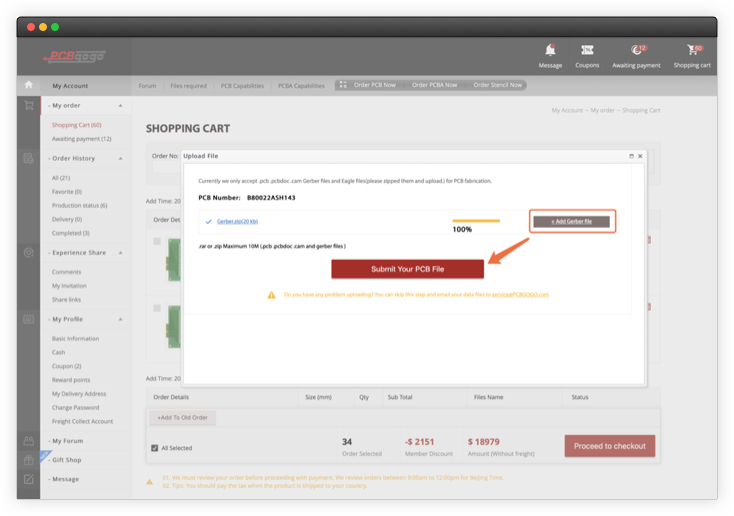Select Order PCB Now
The width and height of the screenshot is (734, 516).
point(374,85)
